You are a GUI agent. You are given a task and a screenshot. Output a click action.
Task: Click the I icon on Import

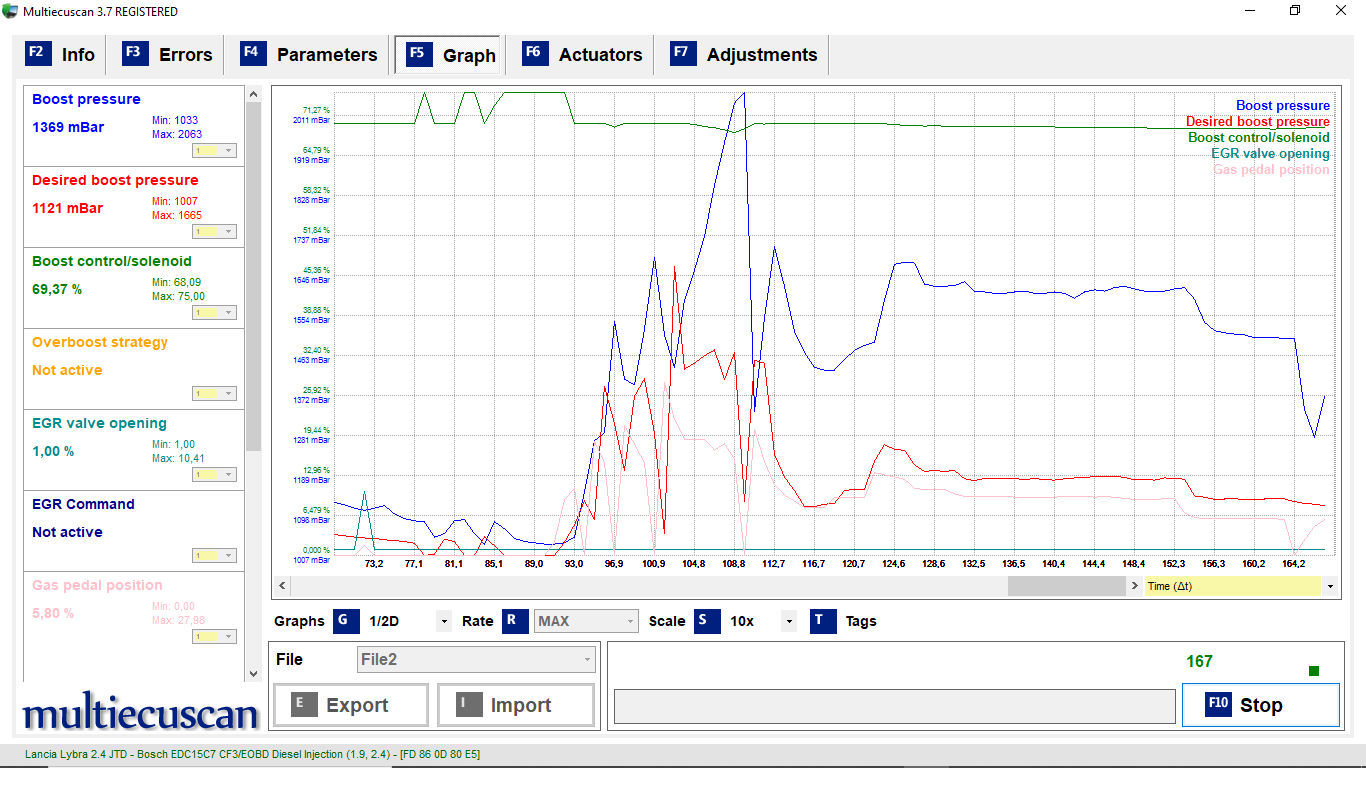click(468, 705)
